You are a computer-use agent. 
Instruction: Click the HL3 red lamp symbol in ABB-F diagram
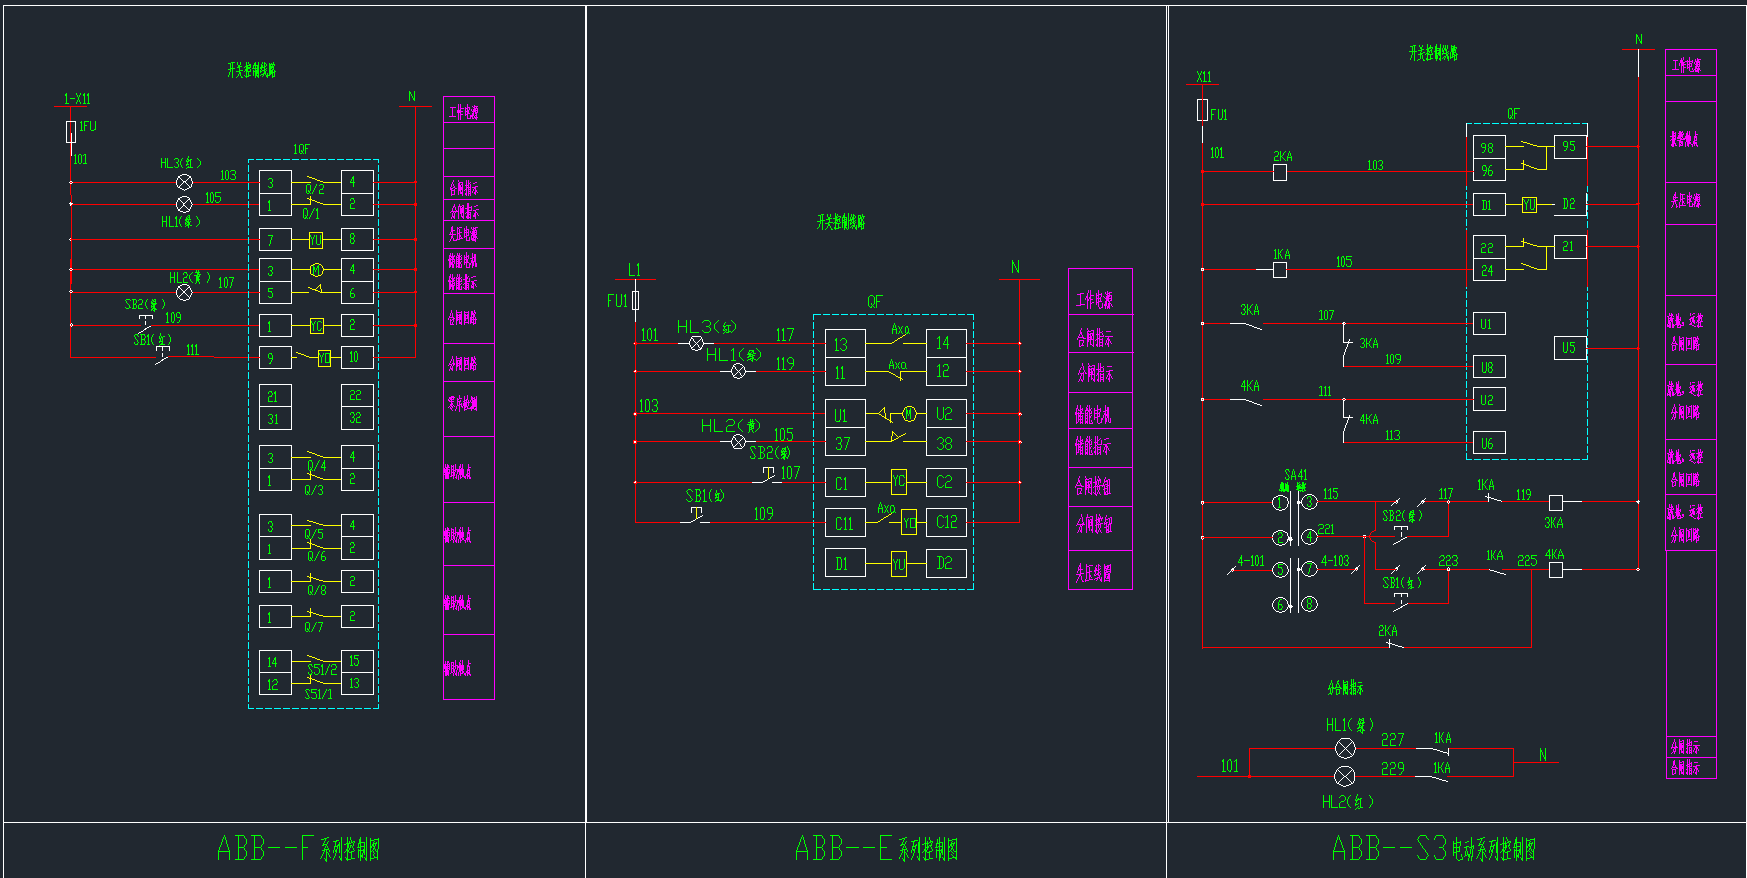pyautogui.click(x=184, y=182)
